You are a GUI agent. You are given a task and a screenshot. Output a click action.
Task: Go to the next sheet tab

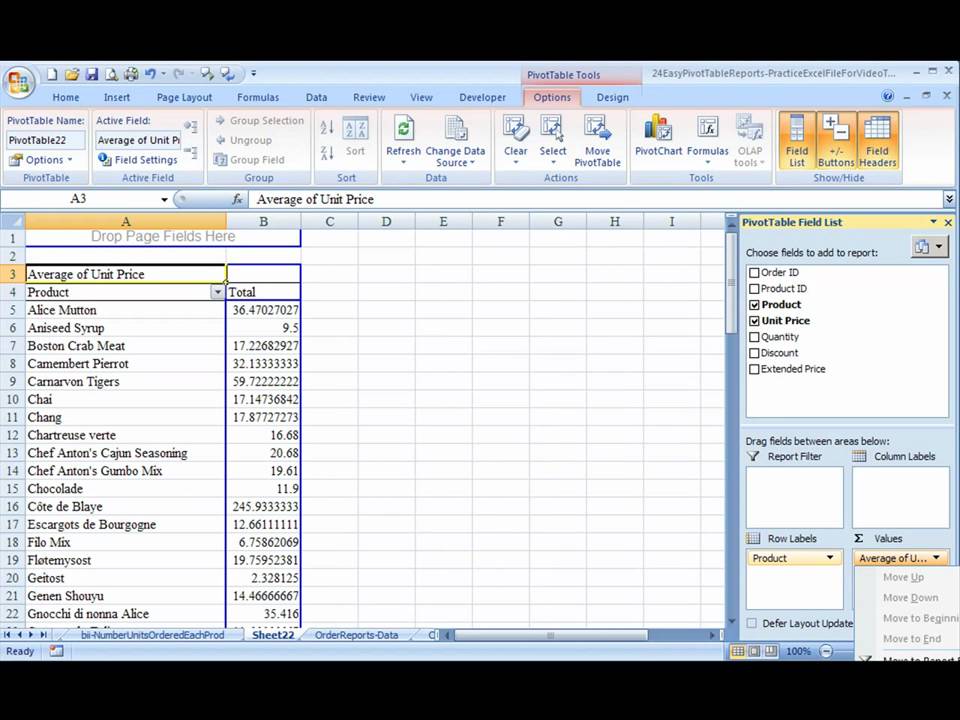tap(31, 635)
